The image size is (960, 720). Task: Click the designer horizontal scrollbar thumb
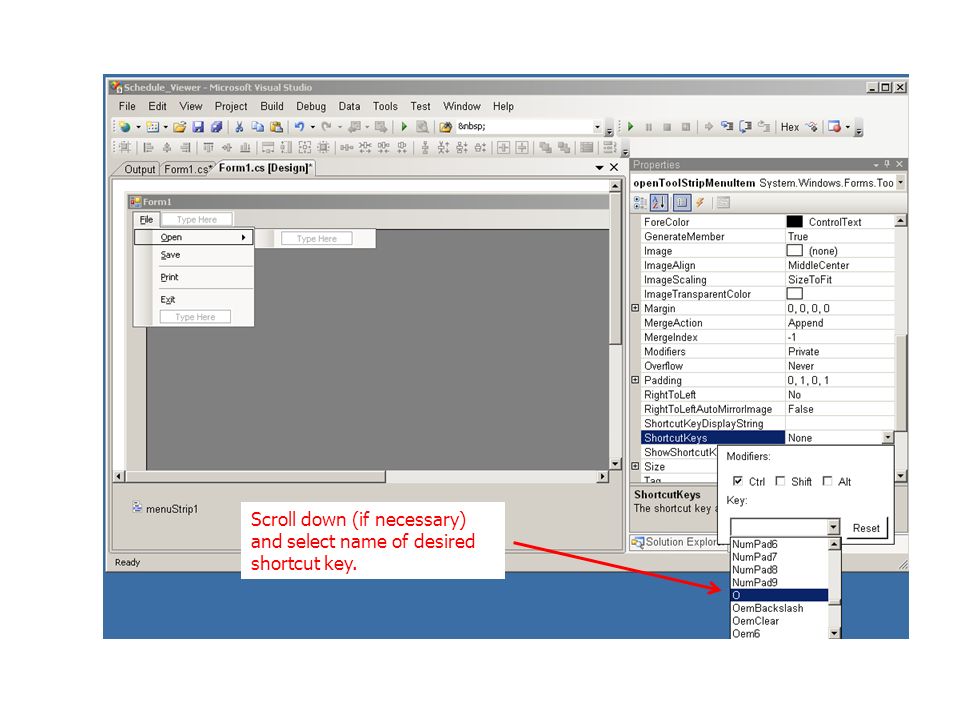click(x=256, y=476)
